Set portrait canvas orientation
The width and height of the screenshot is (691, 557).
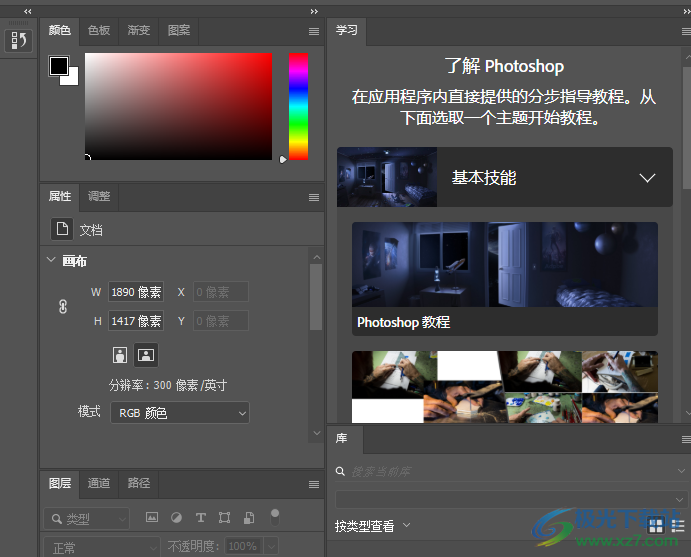pos(120,355)
